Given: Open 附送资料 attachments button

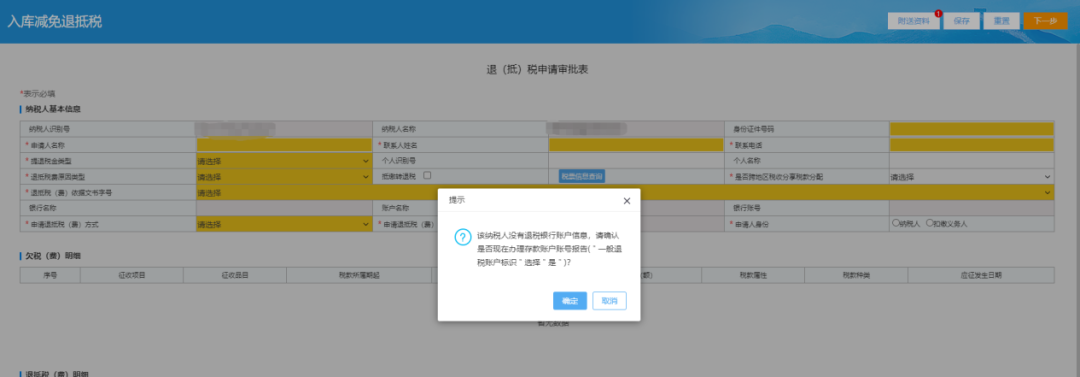Looking at the screenshot, I should [913, 21].
